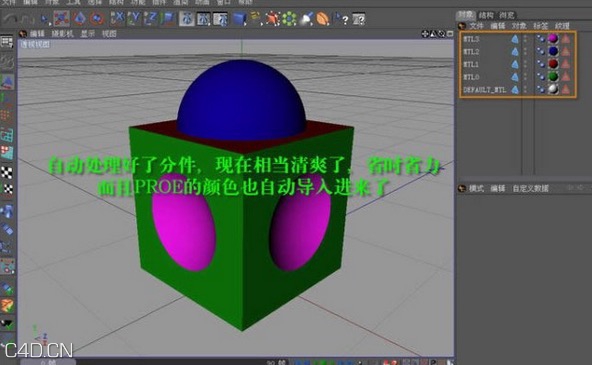Switch to the 浏览 tab
Image resolution: width=592 pixels, height=365 pixels.
(x=507, y=15)
